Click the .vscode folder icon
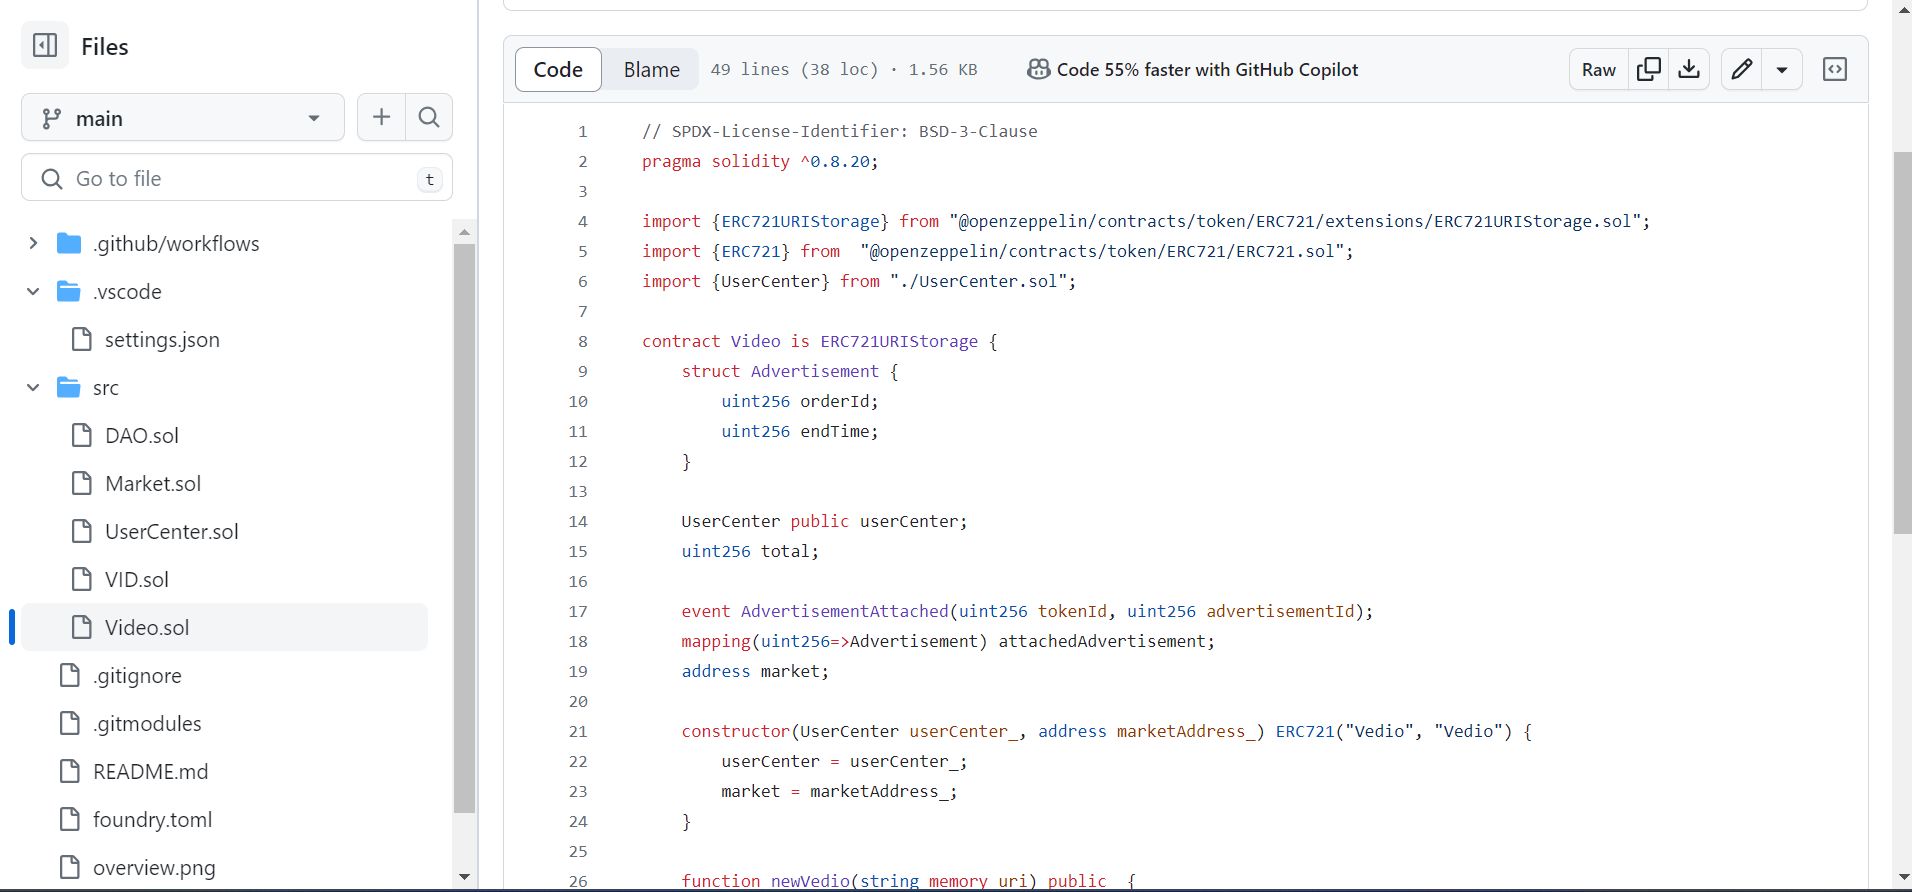Image resolution: width=1912 pixels, height=892 pixels. point(69,291)
